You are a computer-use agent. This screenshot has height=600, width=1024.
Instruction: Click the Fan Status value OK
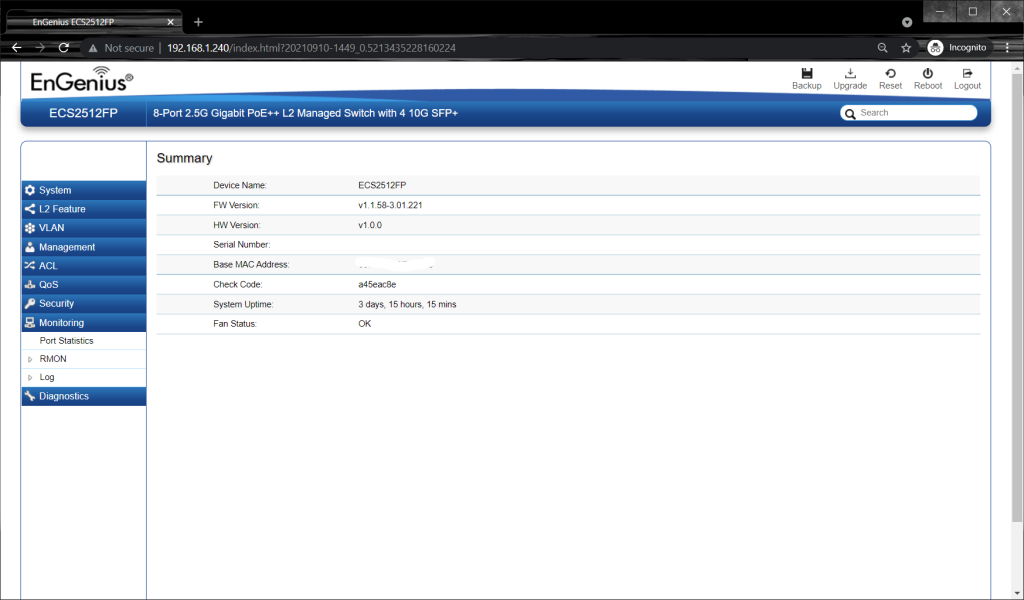tap(364, 324)
